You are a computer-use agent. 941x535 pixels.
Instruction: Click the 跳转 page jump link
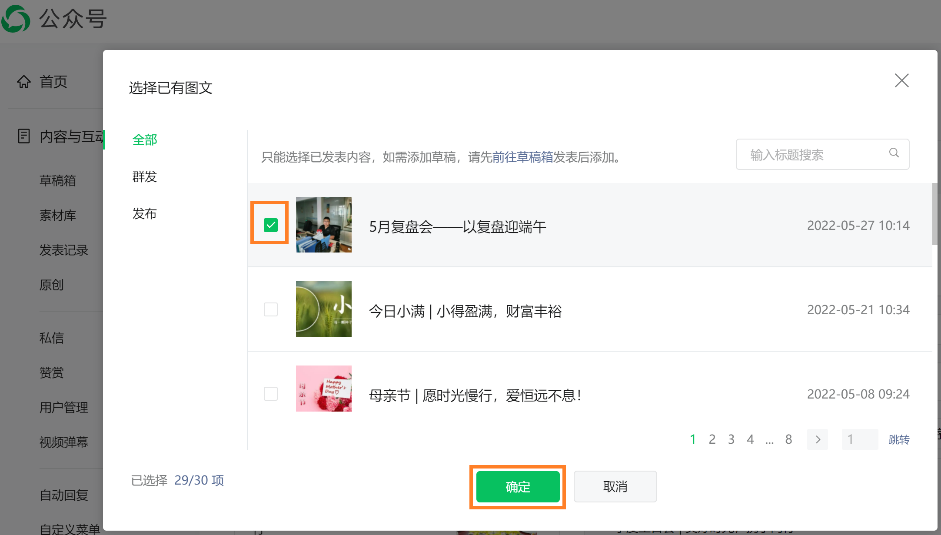pyautogui.click(x=899, y=440)
